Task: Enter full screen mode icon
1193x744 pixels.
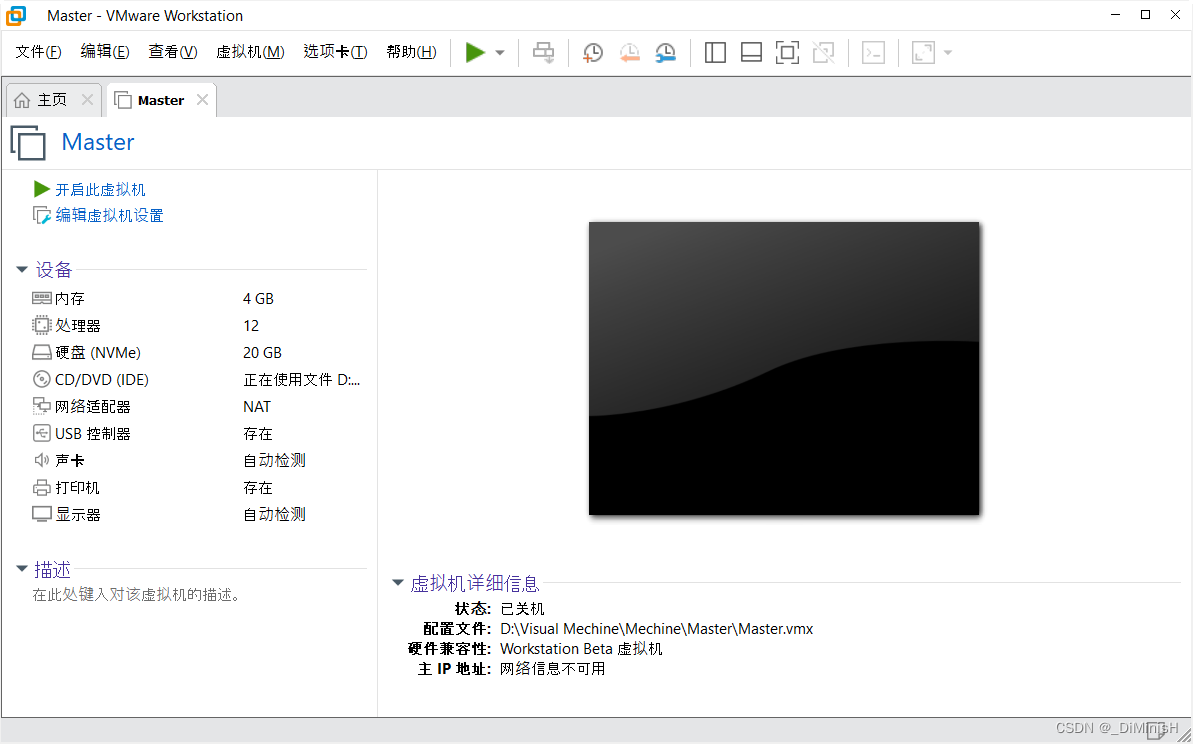Action: pos(787,52)
